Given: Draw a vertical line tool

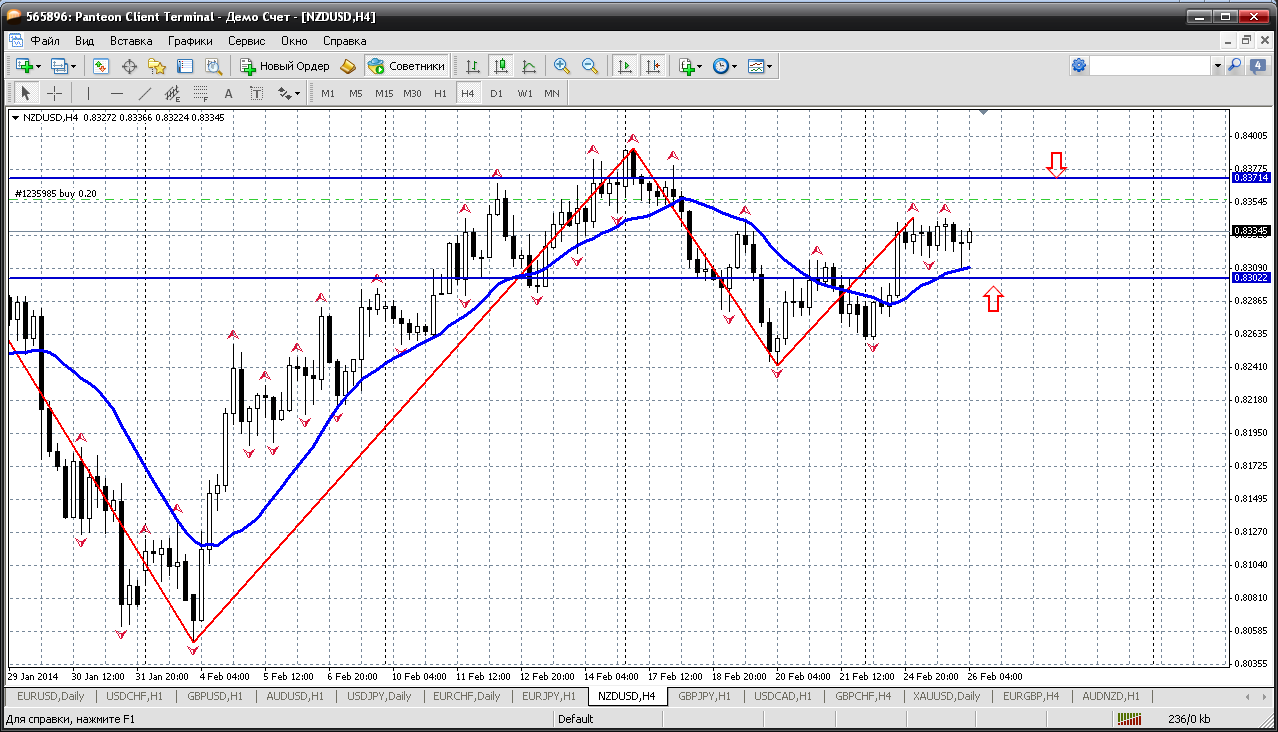Looking at the screenshot, I should pos(88,93).
